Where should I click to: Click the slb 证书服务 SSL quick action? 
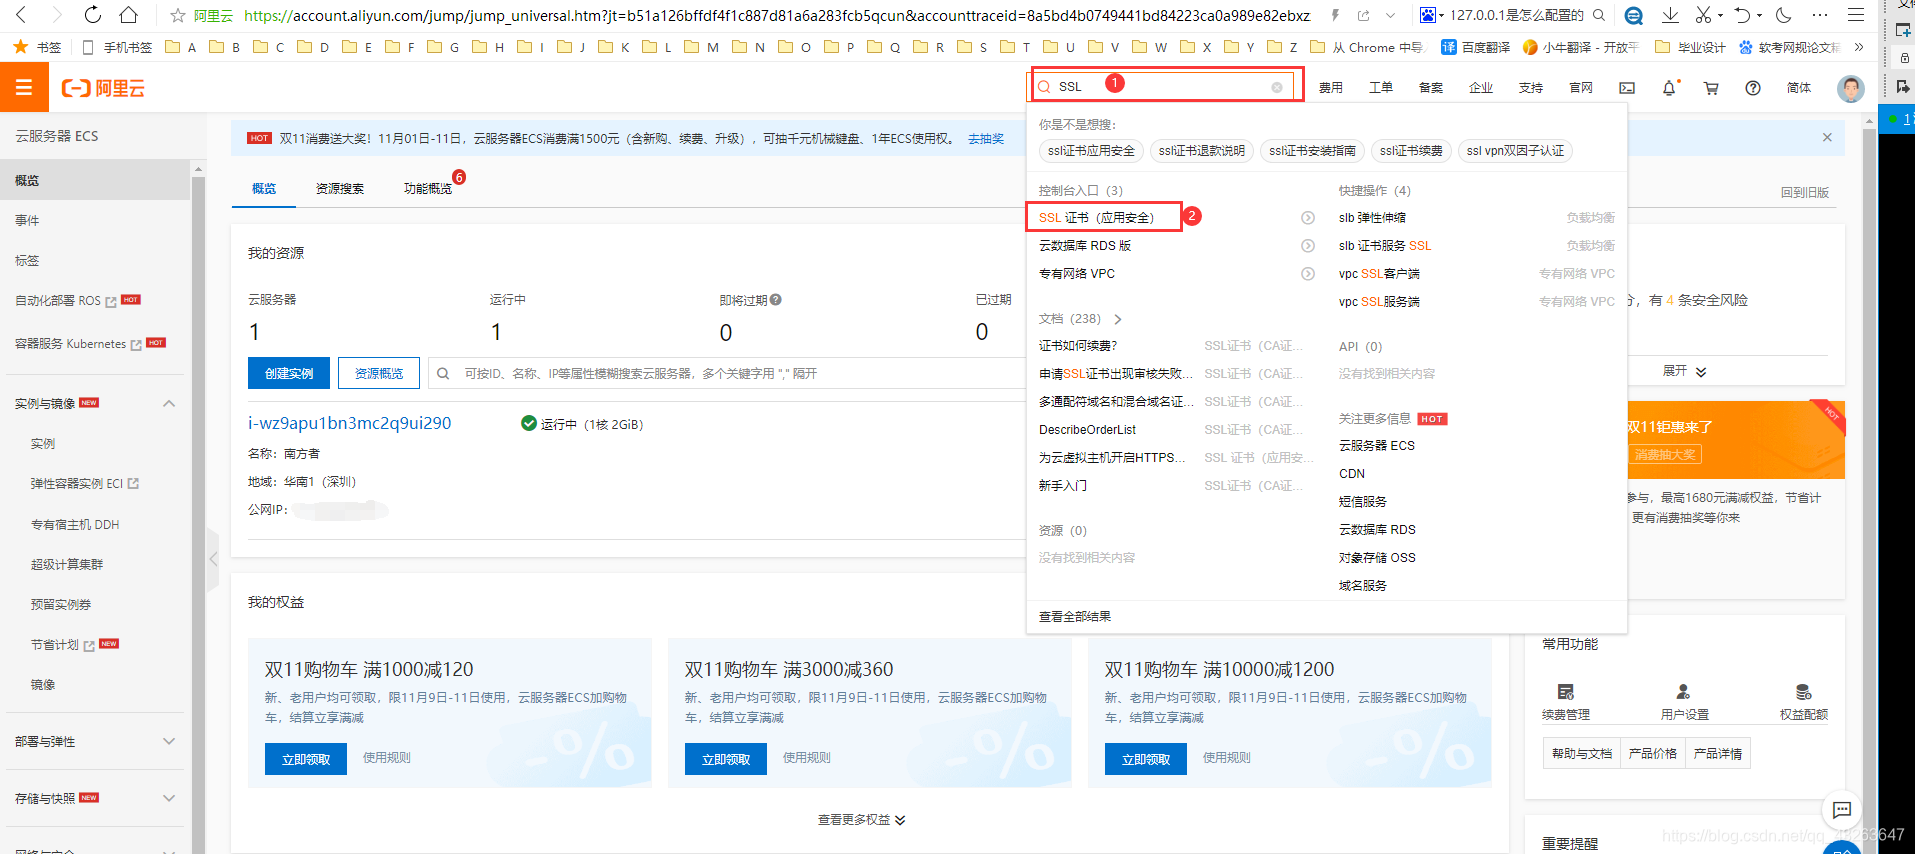point(1385,246)
